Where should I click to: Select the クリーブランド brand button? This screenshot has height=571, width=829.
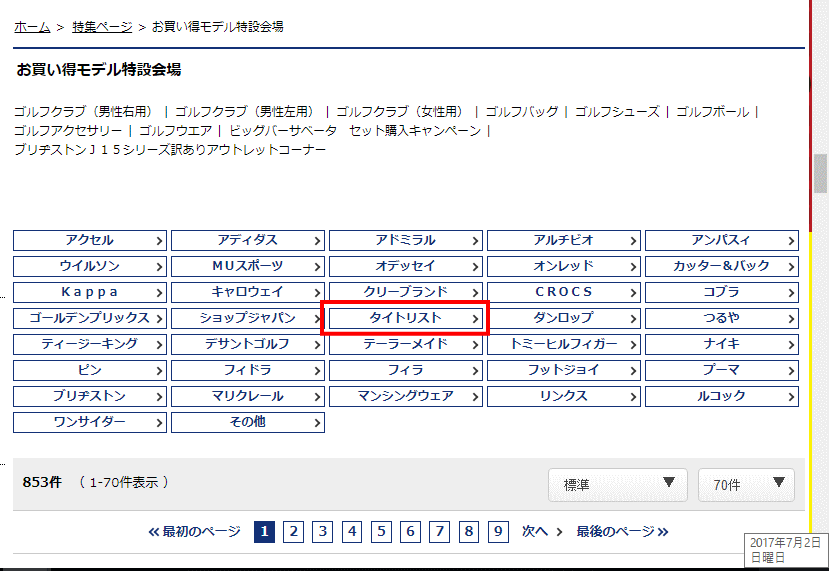pos(406,292)
